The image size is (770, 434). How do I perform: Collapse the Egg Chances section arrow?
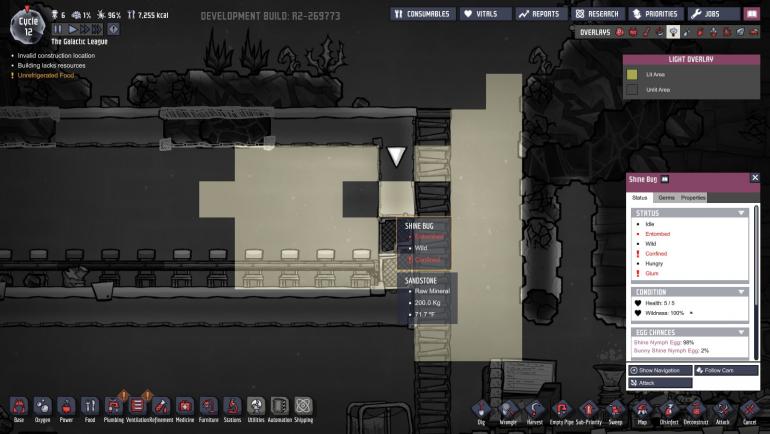click(x=741, y=332)
